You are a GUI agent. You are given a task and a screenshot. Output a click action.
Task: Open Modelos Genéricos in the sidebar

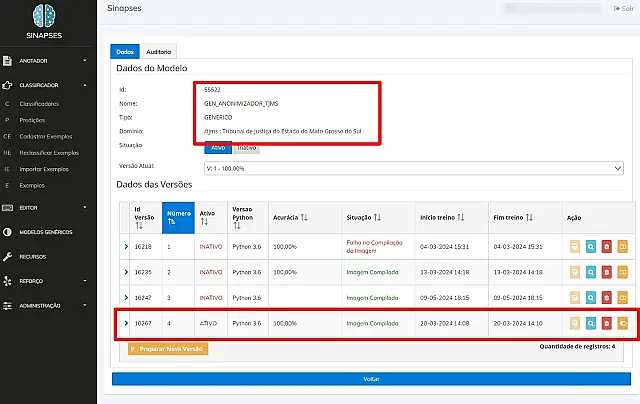[44, 232]
